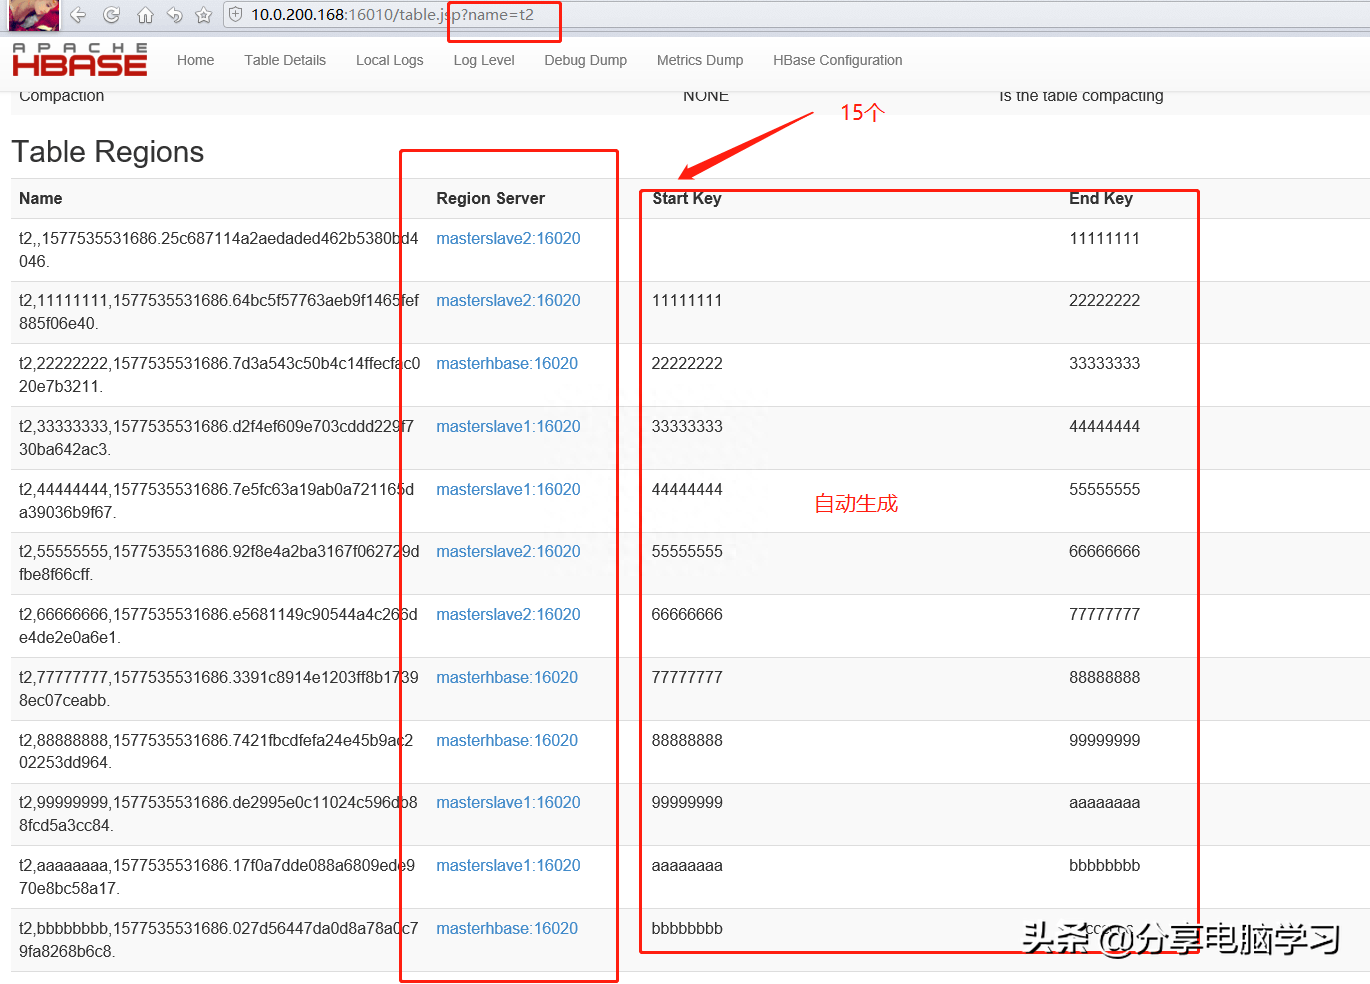The image size is (1370, 984).
Task: Go to browser home page icon
Action: 145,15
